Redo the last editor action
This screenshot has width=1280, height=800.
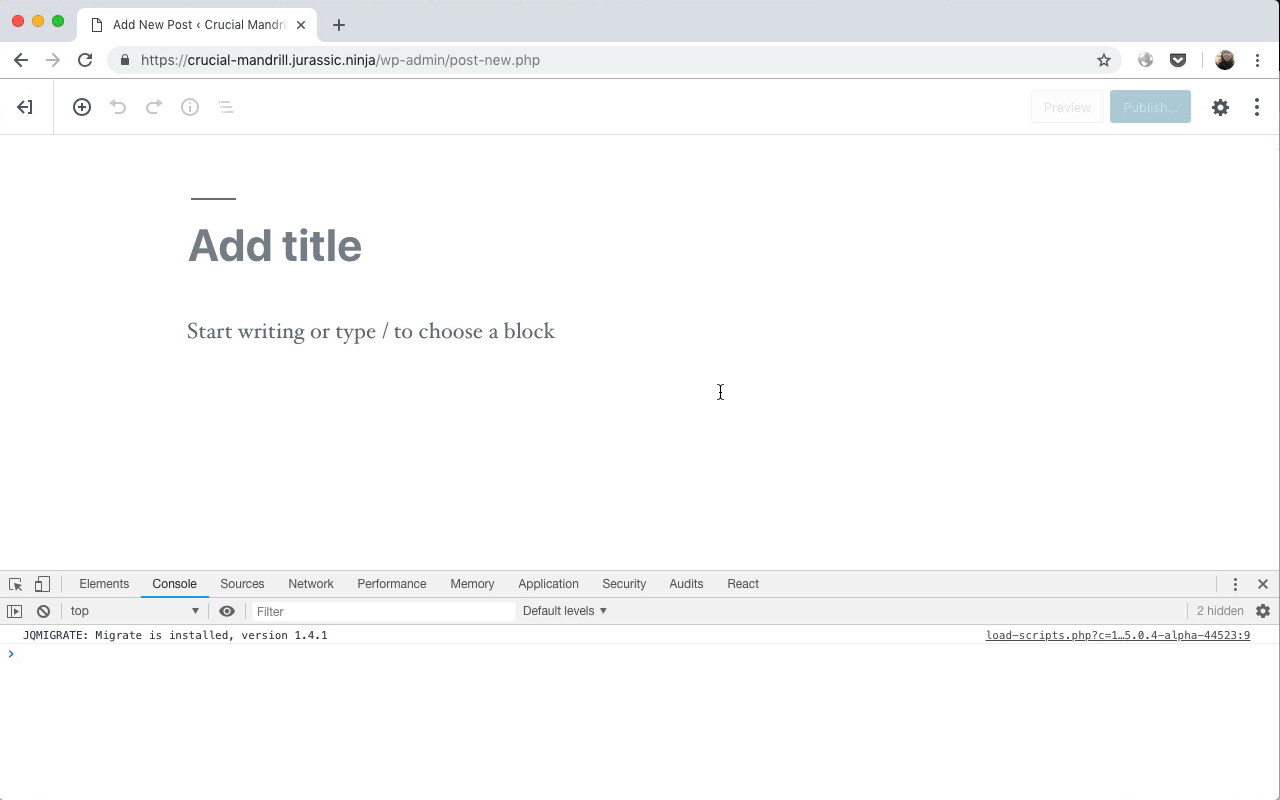154,107
